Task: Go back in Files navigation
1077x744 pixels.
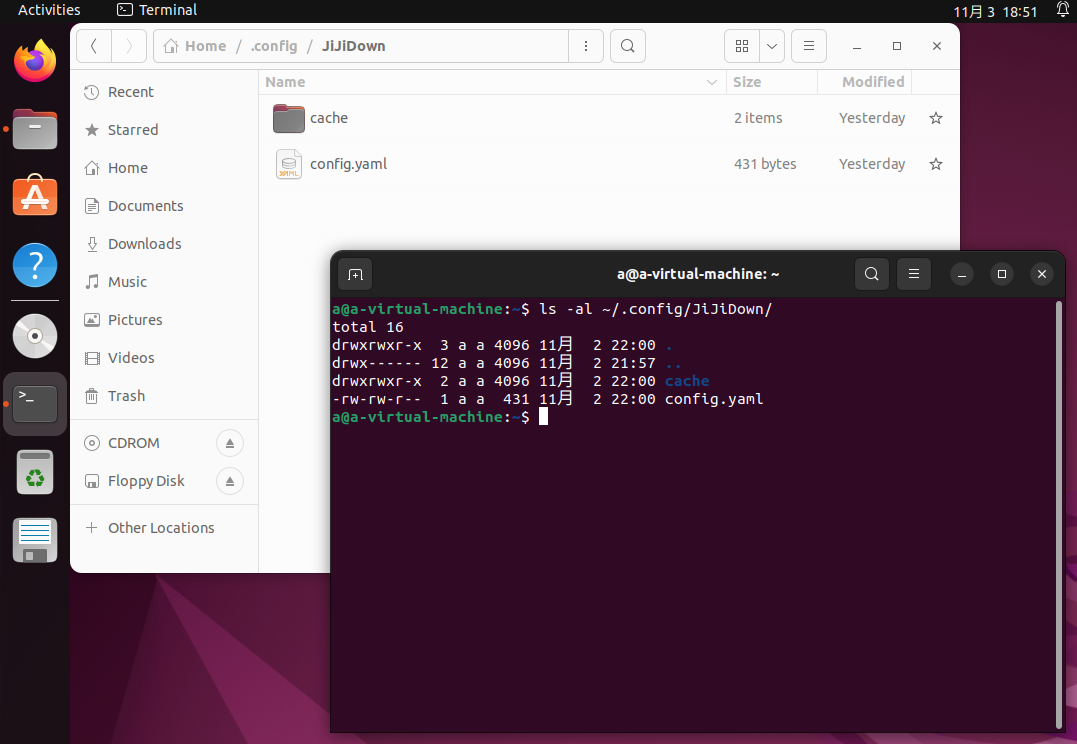Action: click(x=94, y=46)
